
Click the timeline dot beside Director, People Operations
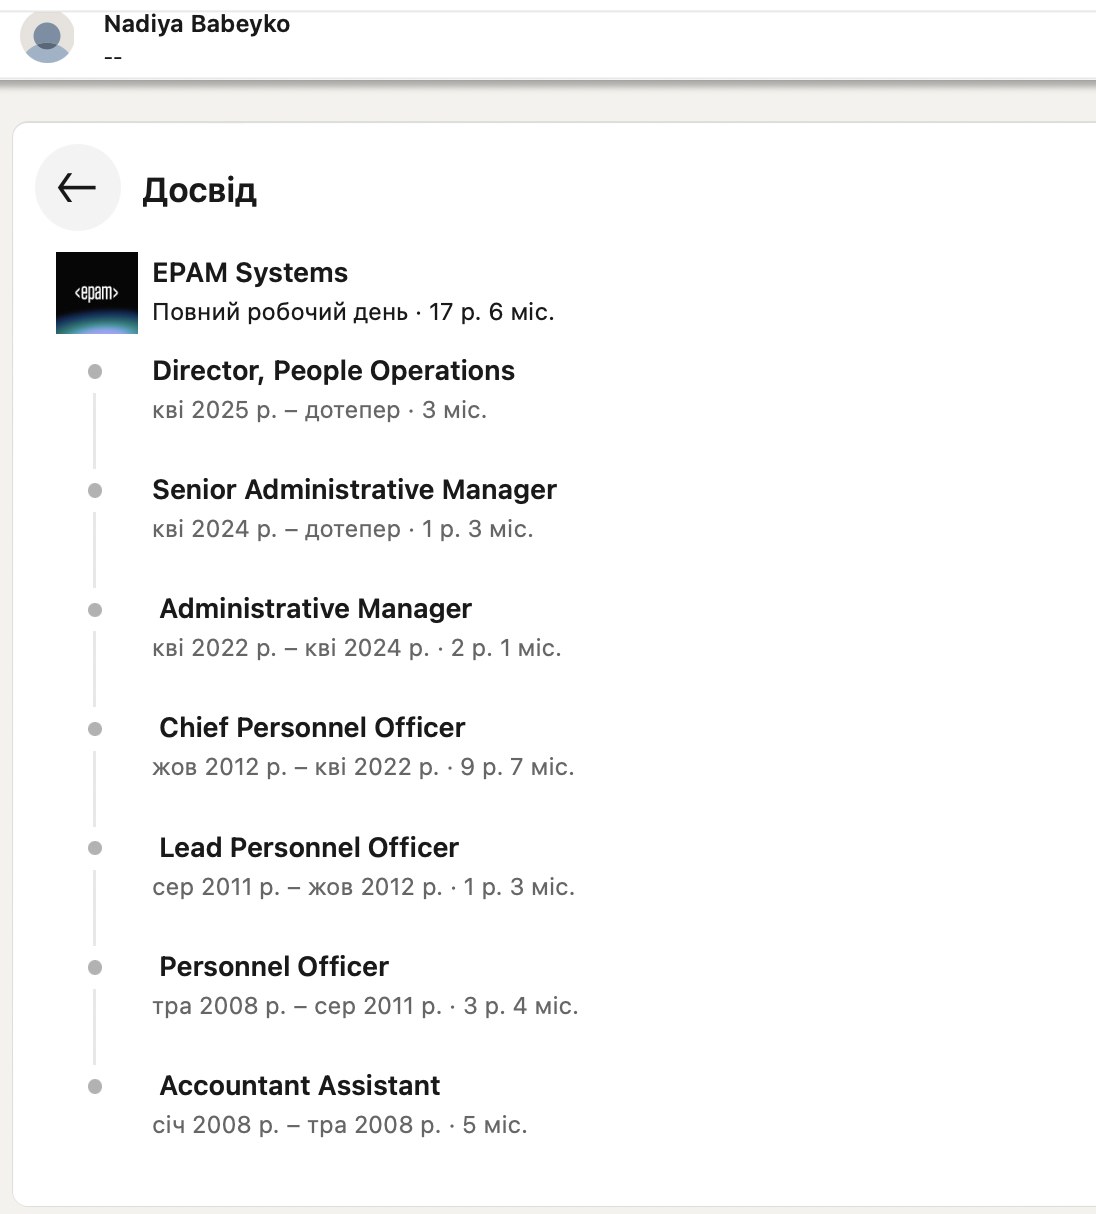95,371
